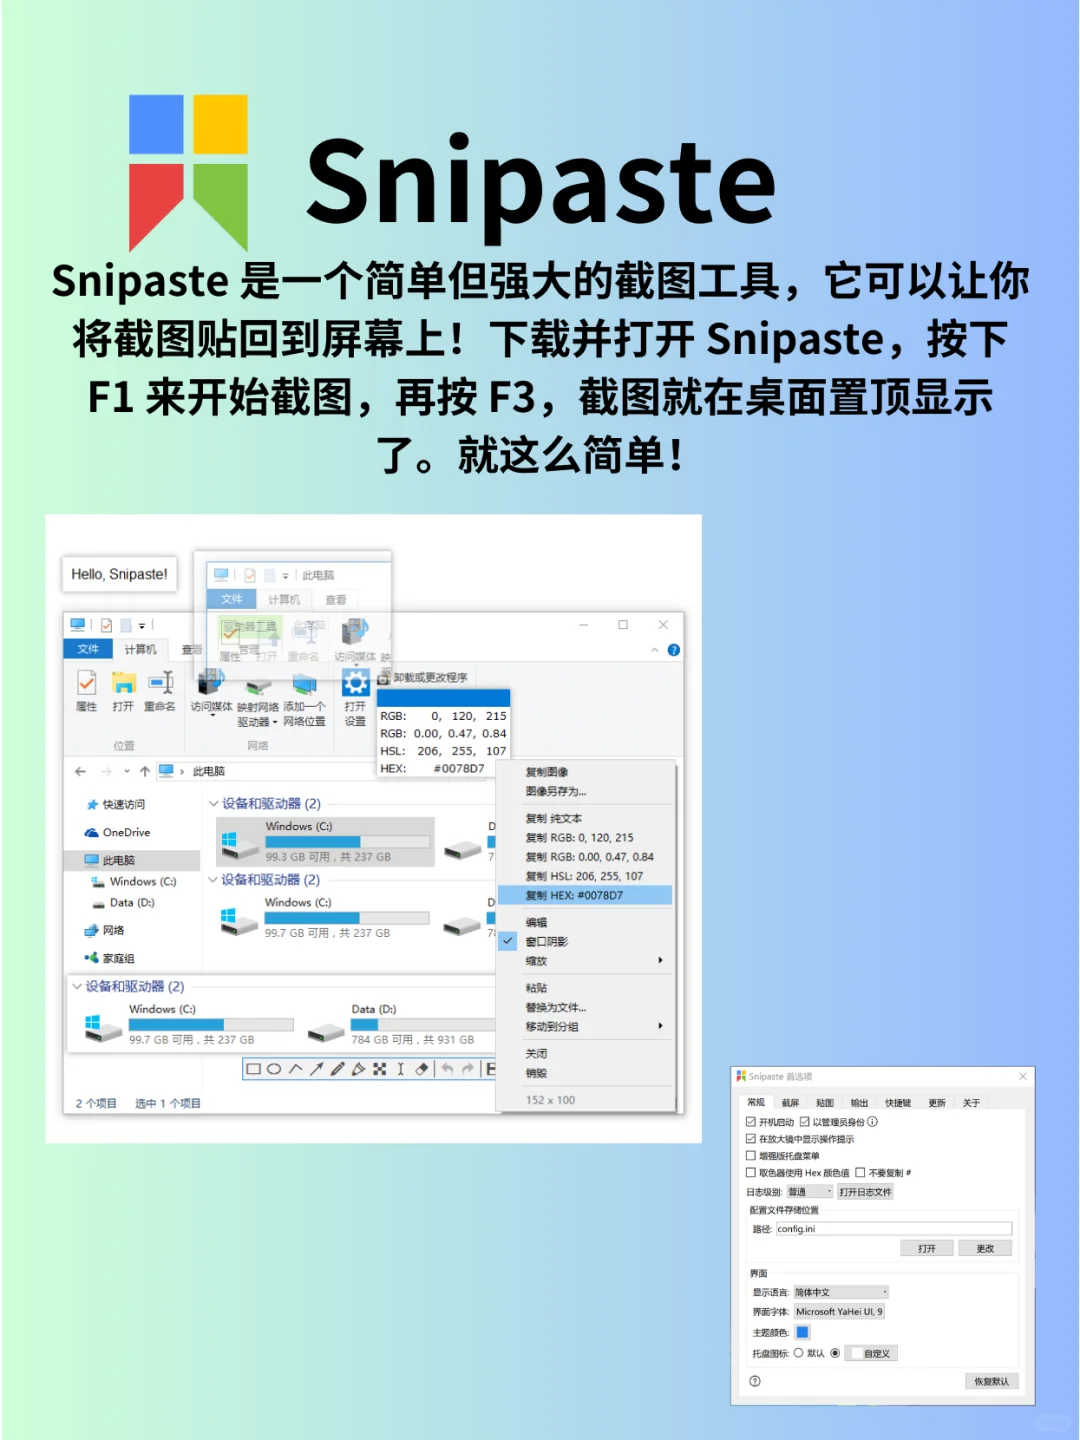
Task: Click the blue help icon in Explorer
Action: [x=674, y=650]
